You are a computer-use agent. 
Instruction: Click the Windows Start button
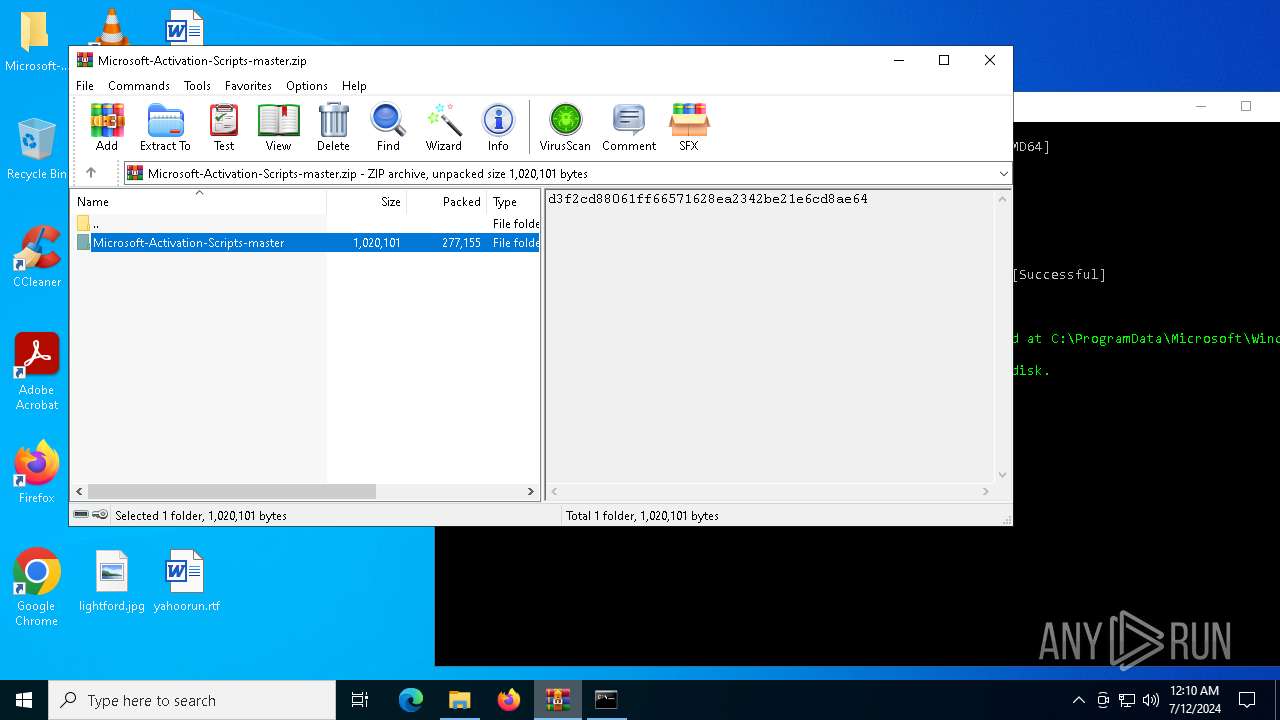point(24,700)
